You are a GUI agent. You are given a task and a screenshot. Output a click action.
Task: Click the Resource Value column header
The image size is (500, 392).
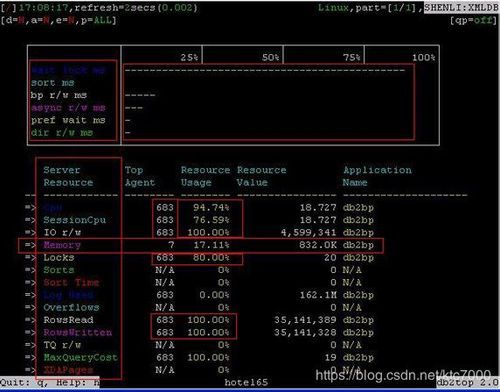coord(262,176)
